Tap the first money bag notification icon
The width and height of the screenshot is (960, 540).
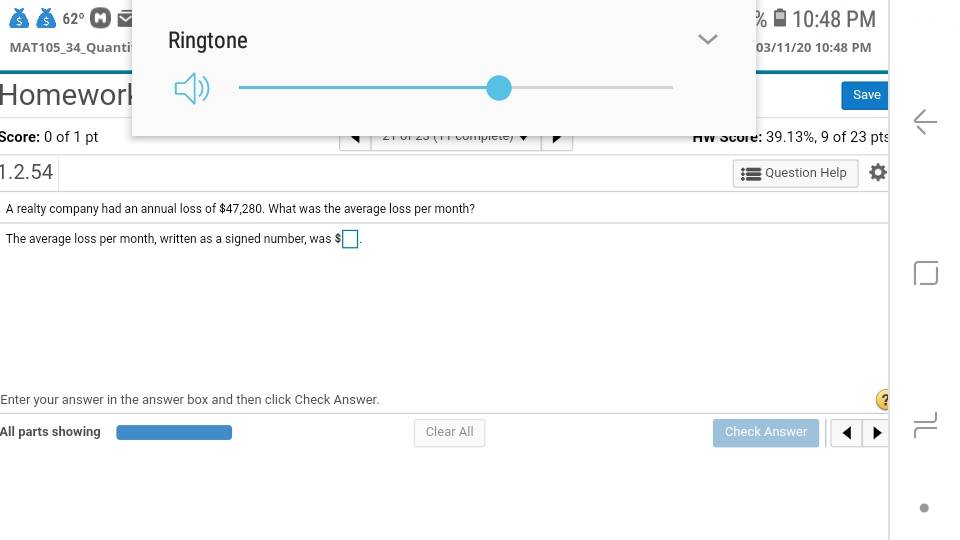(x=18, y=19)
